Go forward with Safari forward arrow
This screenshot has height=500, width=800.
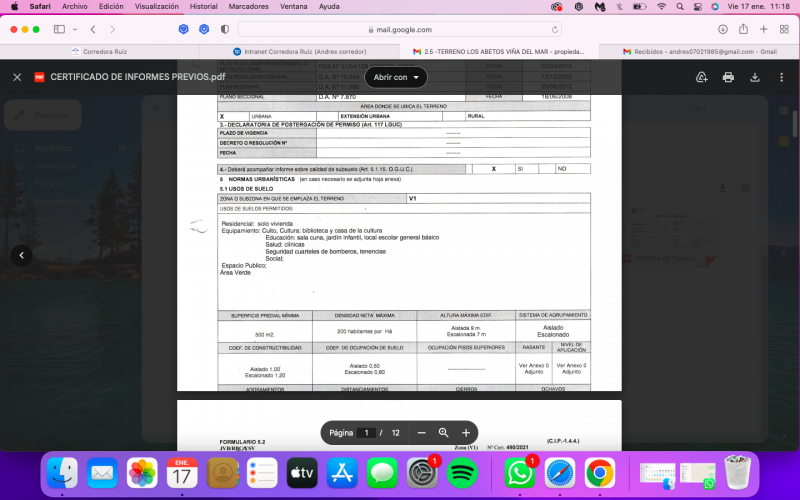(x=113, y=29)
